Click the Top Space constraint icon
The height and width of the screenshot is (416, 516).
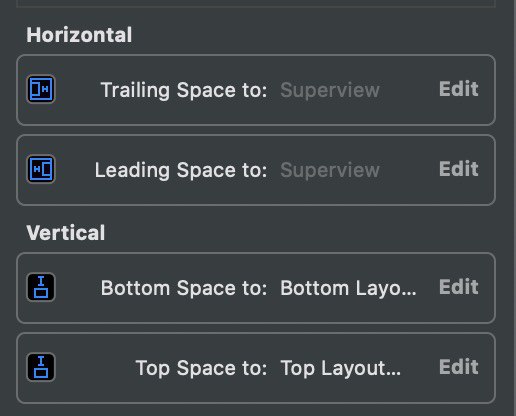tap(41, 367)
